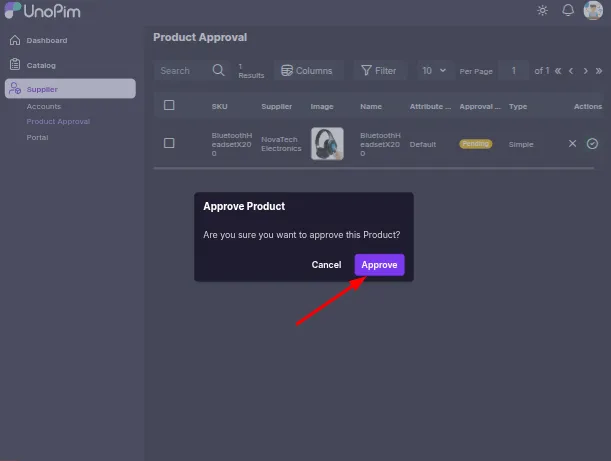Screen dimensions: 611x461
Task: Go to previous page arrow
Action: click(571, 71)
